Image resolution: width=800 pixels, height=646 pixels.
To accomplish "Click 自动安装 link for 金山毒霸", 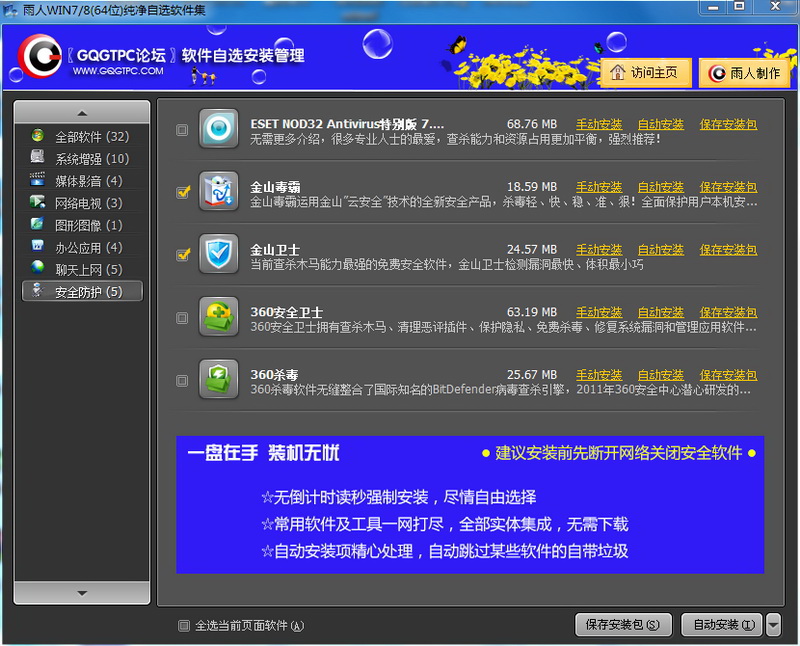I will coord(661,187).
